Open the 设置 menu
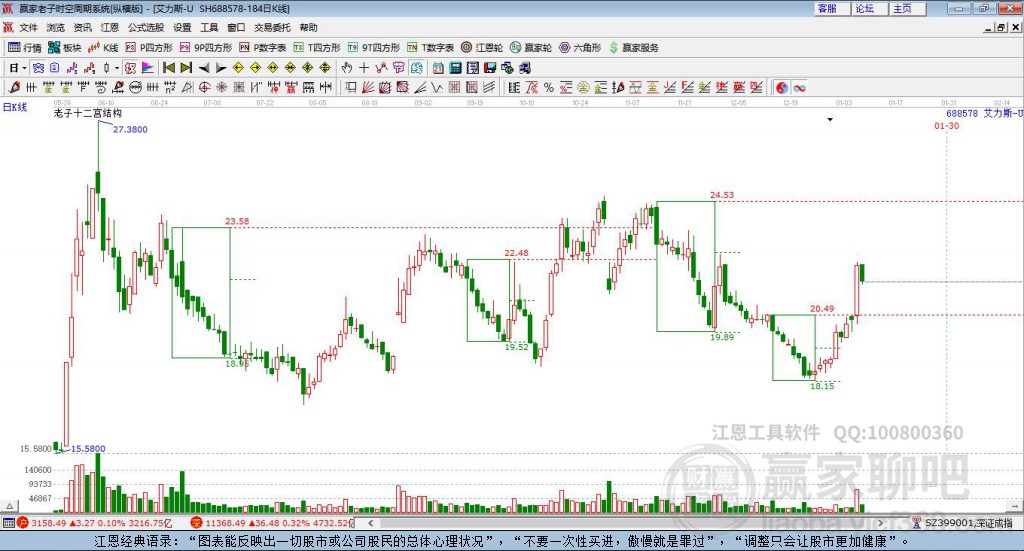Screen dimensions: 1024x551 click(182, 27)
